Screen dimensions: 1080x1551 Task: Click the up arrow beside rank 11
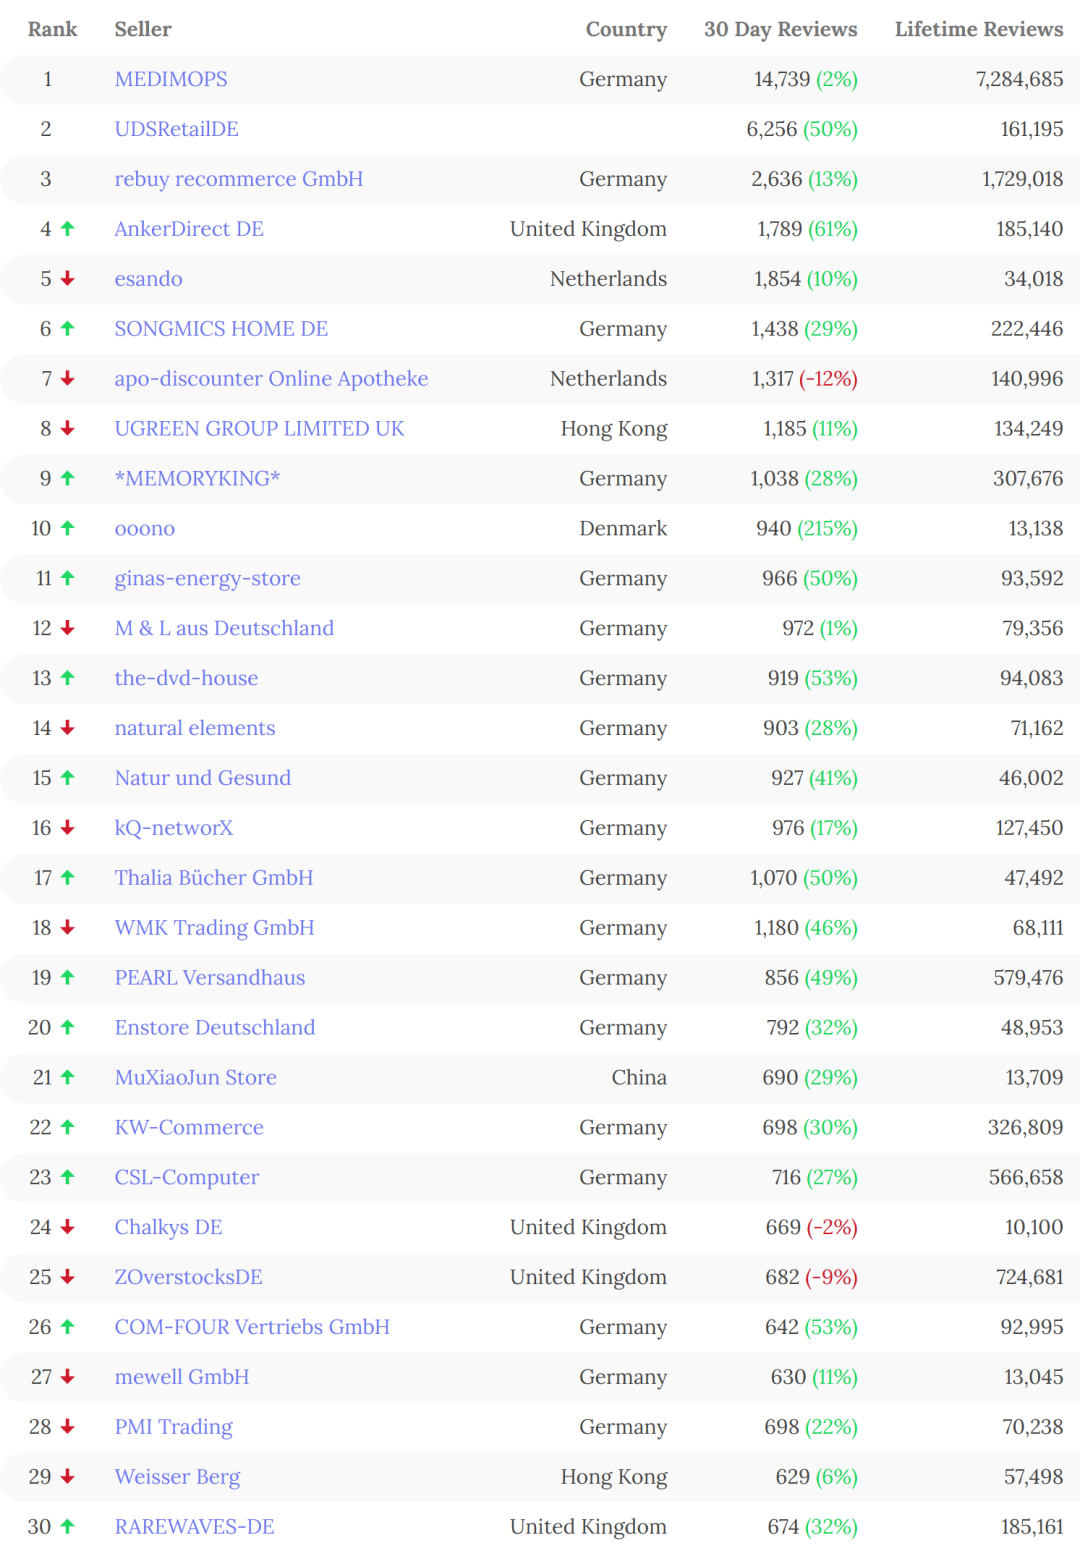(68, 577)
